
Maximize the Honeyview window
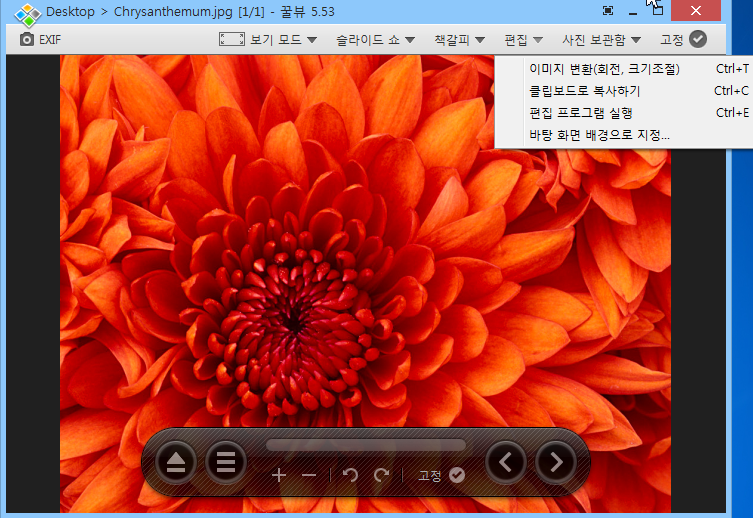(657, 11)
